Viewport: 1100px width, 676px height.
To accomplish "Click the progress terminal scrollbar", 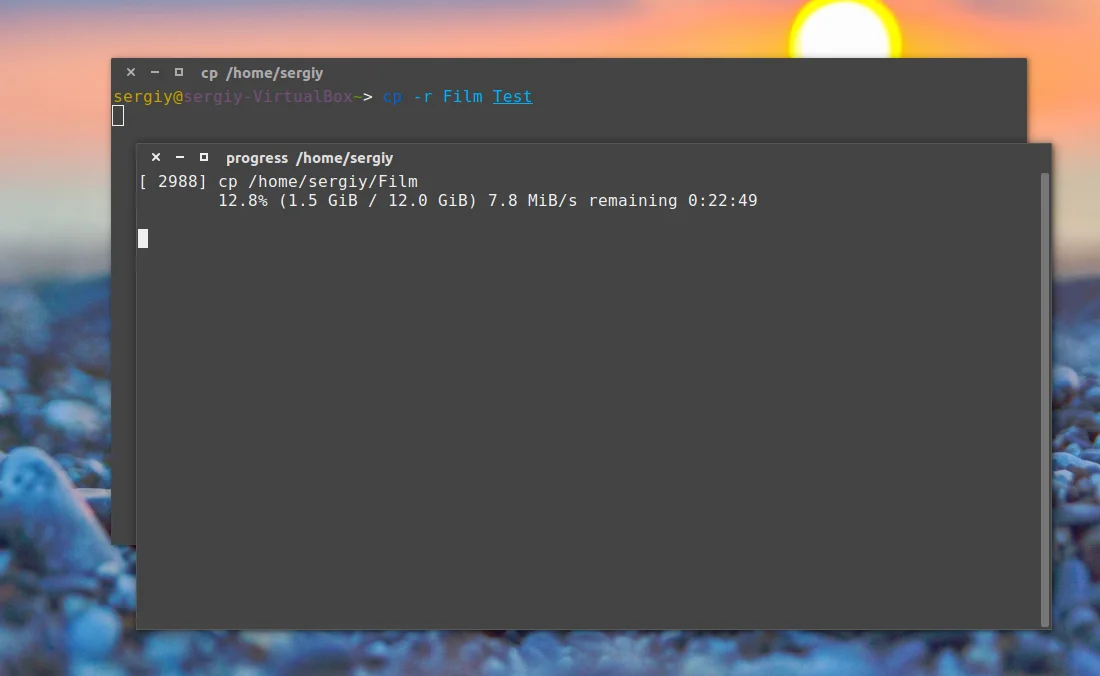I will (1045, 399).
